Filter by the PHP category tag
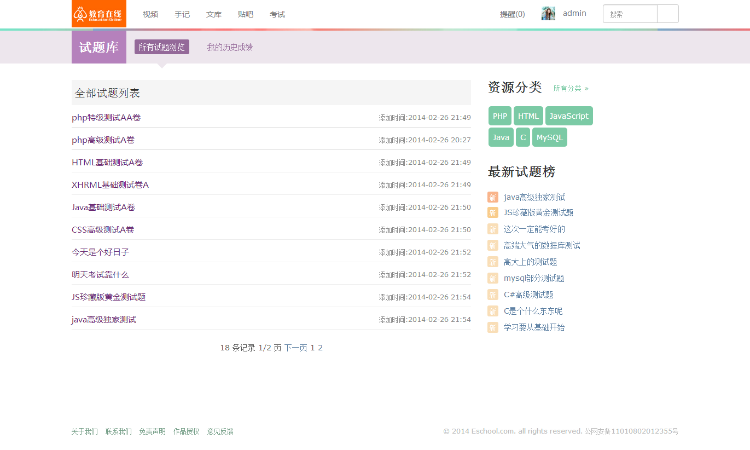The width and height of the screenshot is (750, 450). click(500, 116)
